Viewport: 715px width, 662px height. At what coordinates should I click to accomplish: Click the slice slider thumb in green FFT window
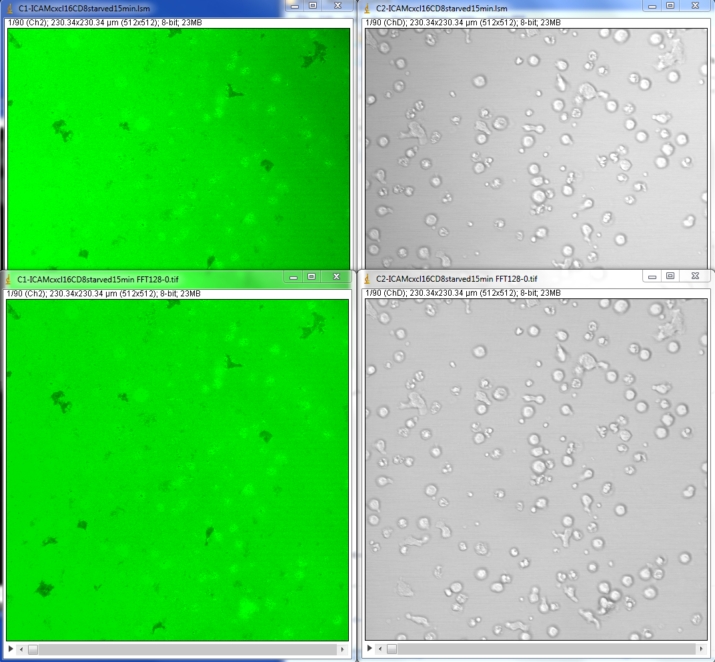33,649
